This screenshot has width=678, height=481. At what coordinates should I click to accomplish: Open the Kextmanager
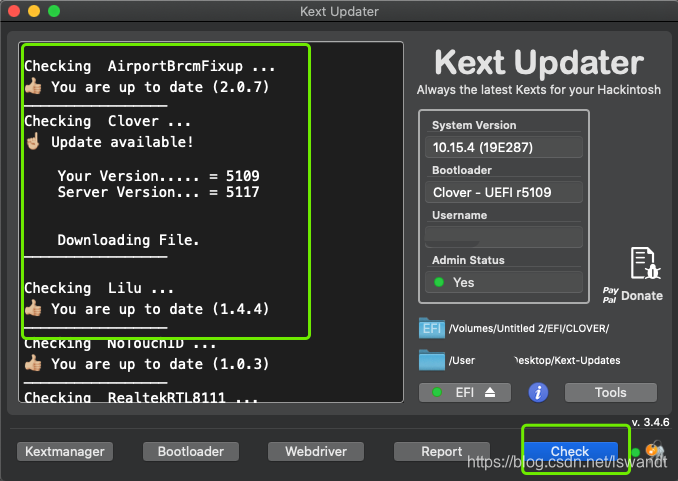tap(65, 451)
